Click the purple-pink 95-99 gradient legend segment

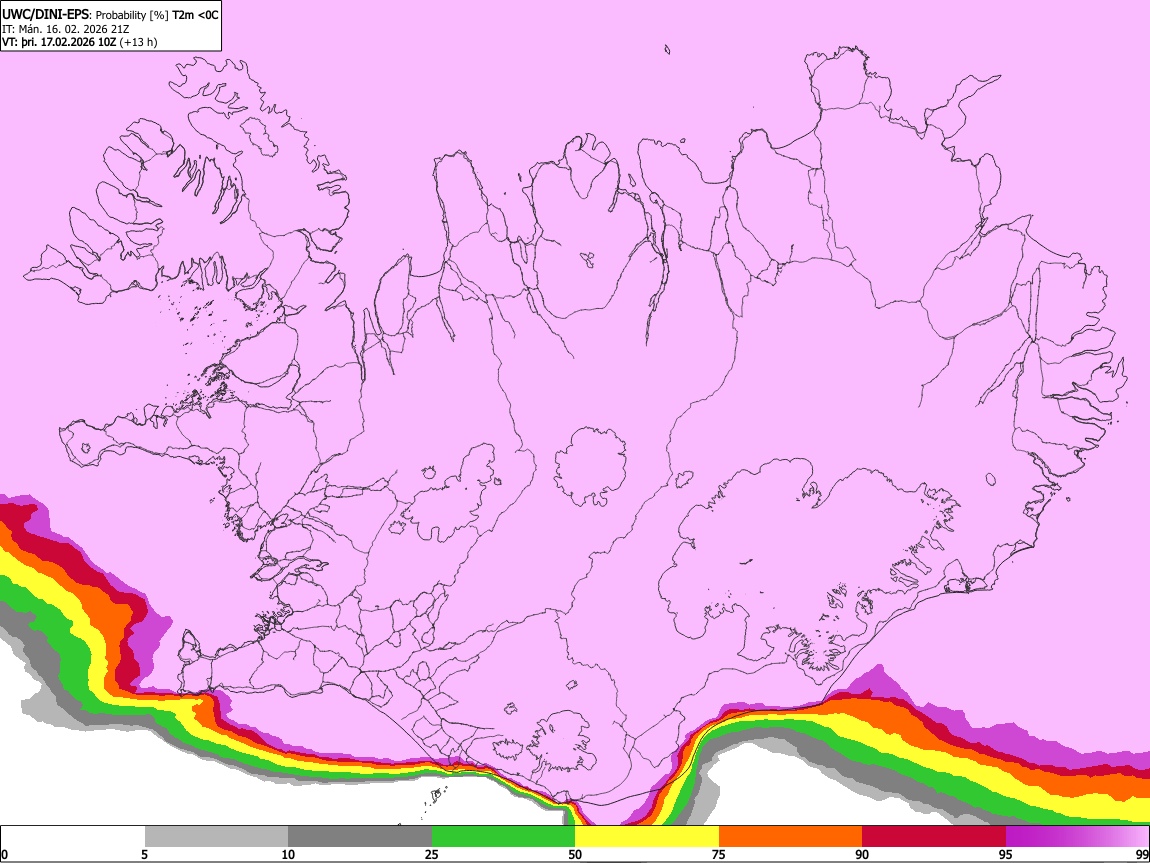[x=1077, y=837]
